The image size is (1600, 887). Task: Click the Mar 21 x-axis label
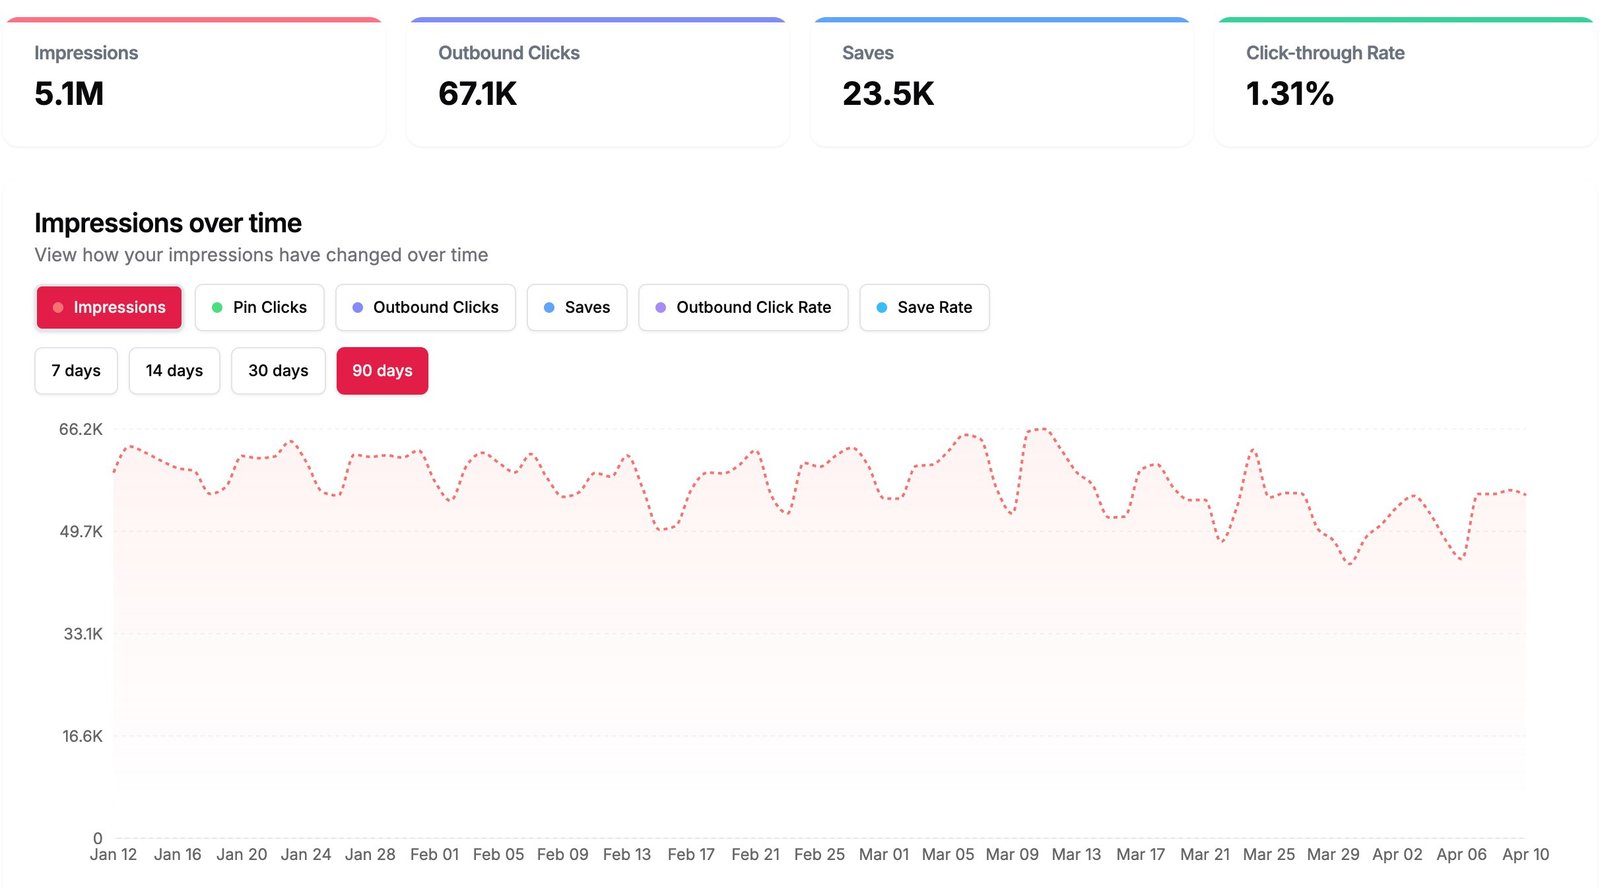coord(1205,854)
